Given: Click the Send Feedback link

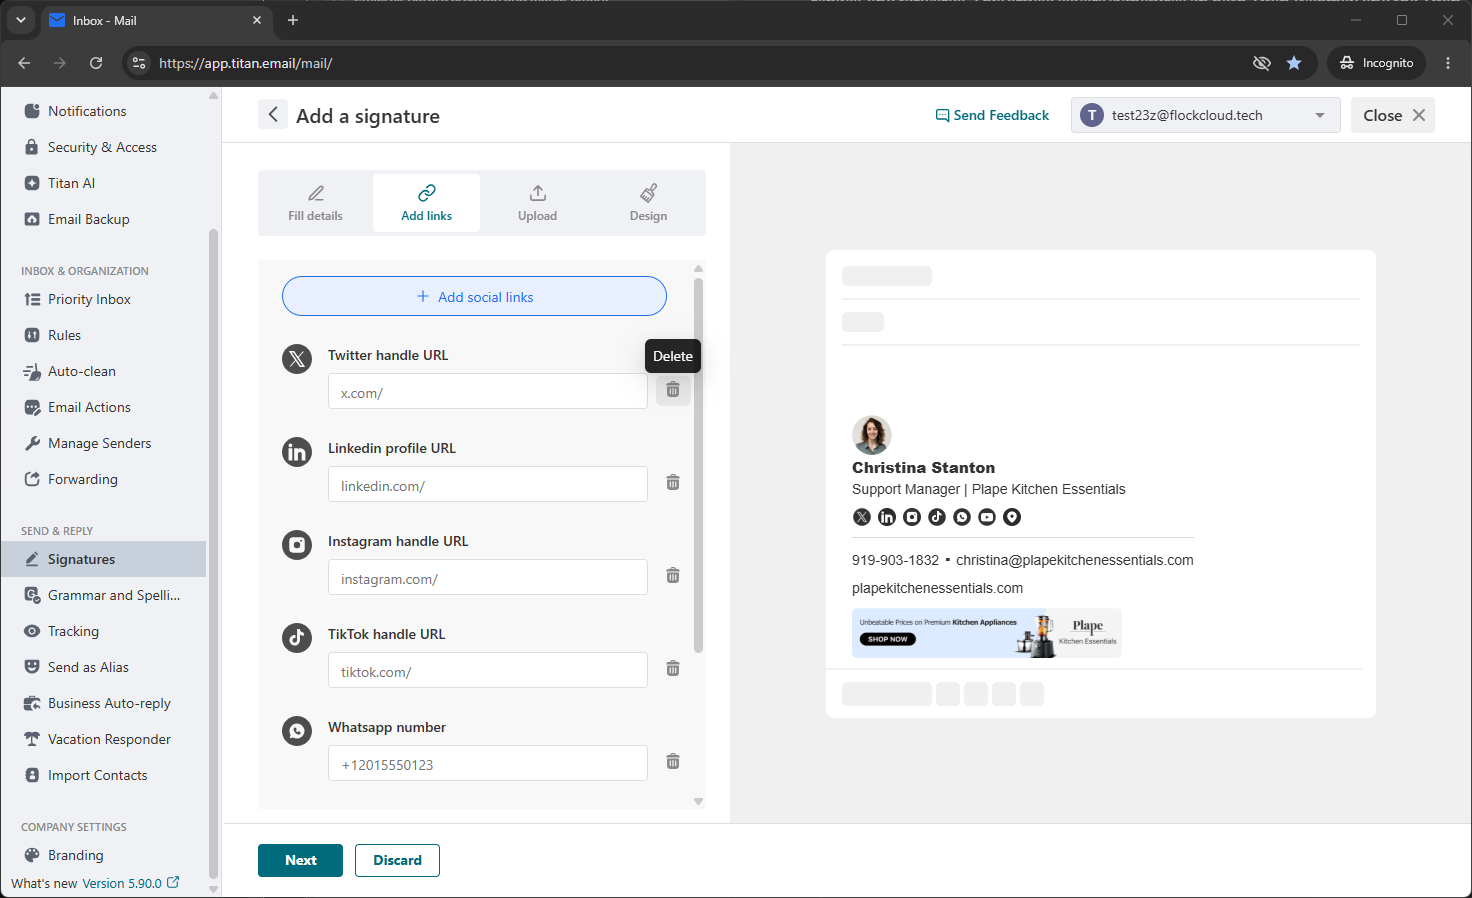Looking at the screenshot, I should [x=992, y=115].
